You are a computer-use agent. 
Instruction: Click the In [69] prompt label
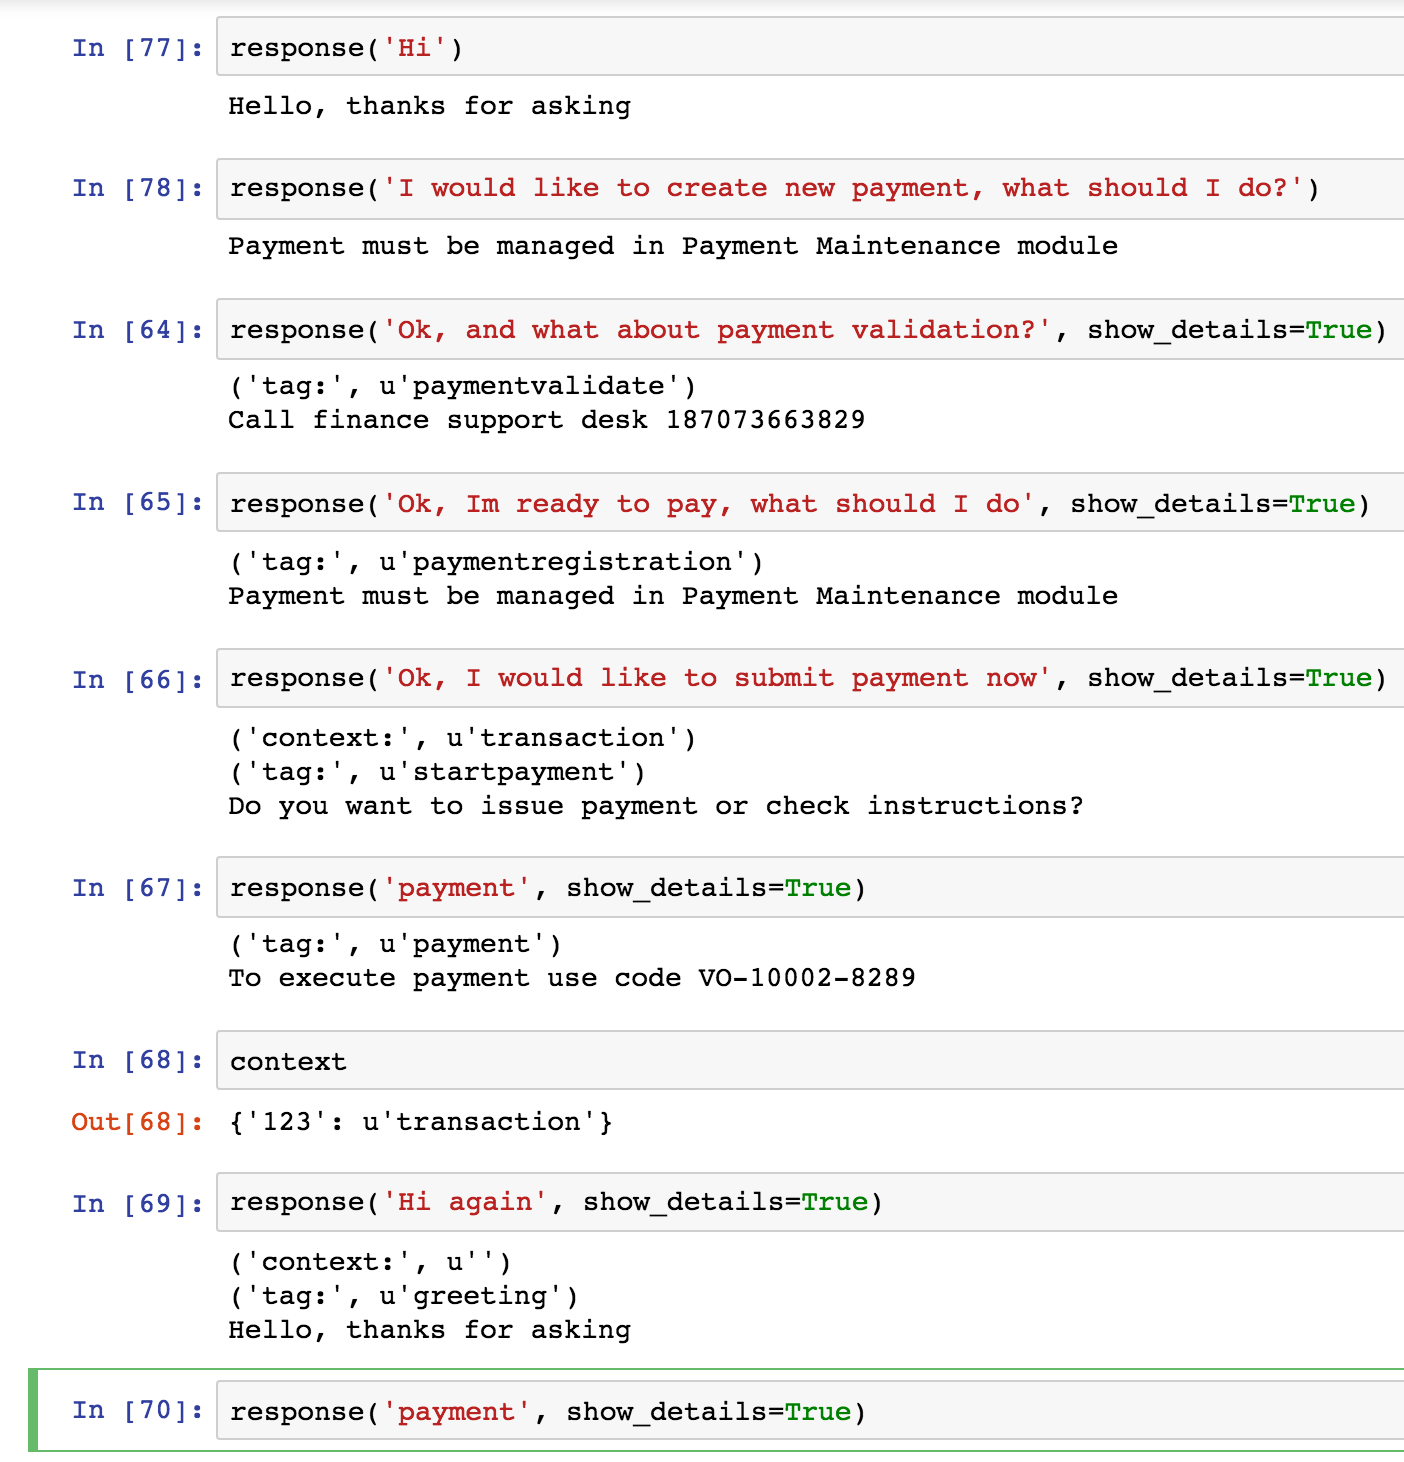coord(137,1204)
